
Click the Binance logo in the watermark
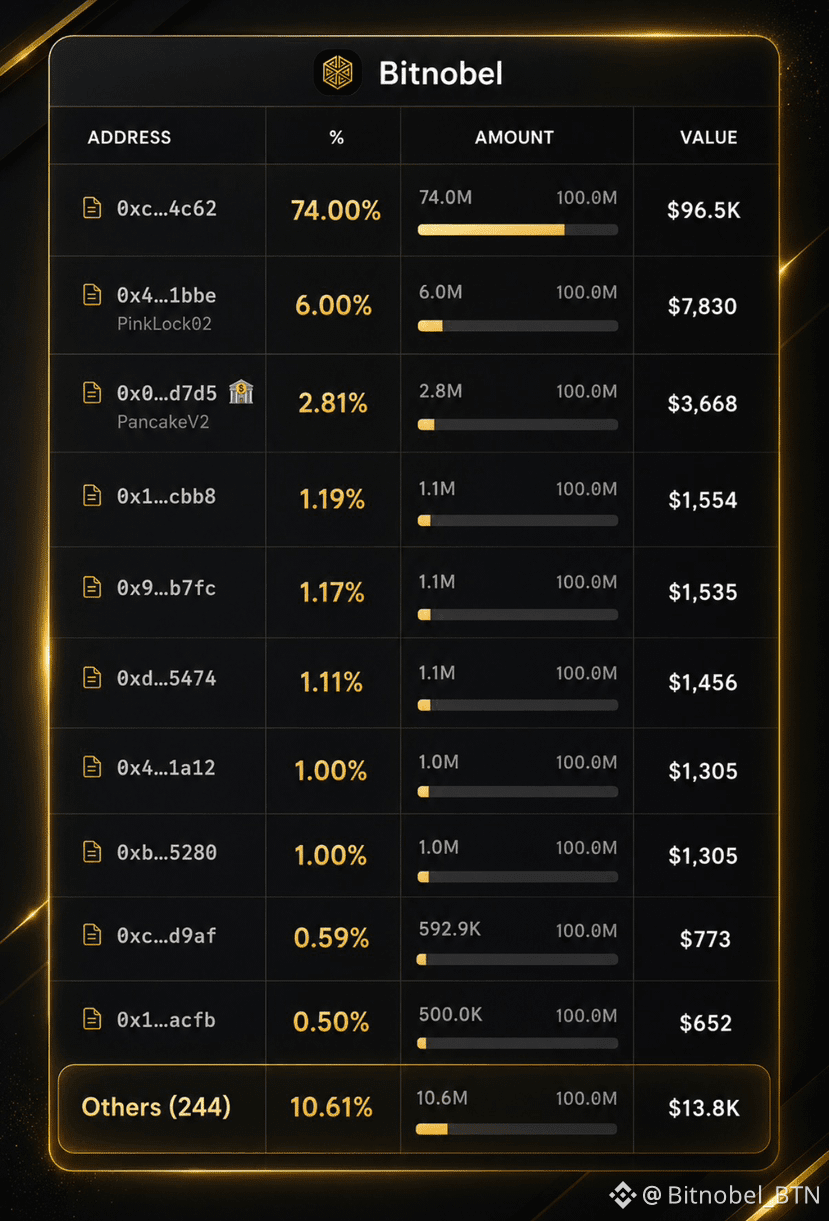(624, 1194)
